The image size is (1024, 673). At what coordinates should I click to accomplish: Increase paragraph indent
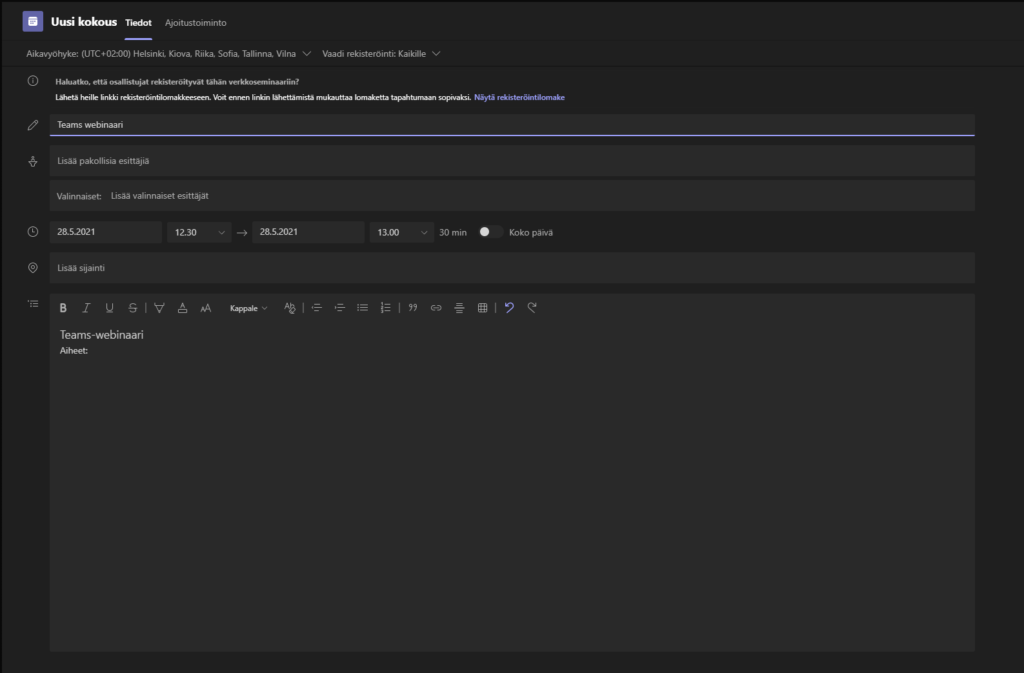(340, 308)
